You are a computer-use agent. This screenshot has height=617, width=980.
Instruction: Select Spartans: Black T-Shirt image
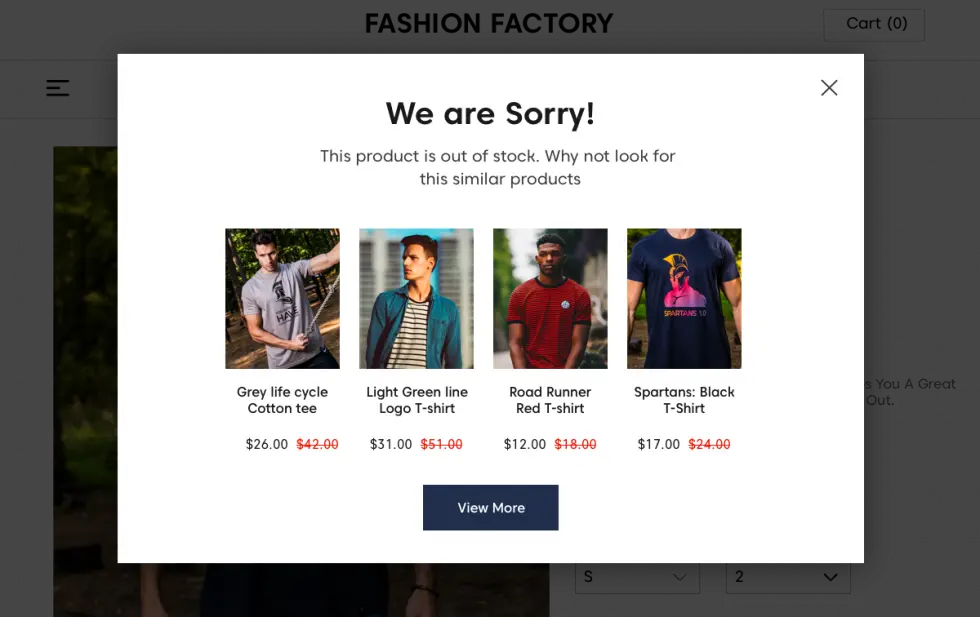pos(684,298)
